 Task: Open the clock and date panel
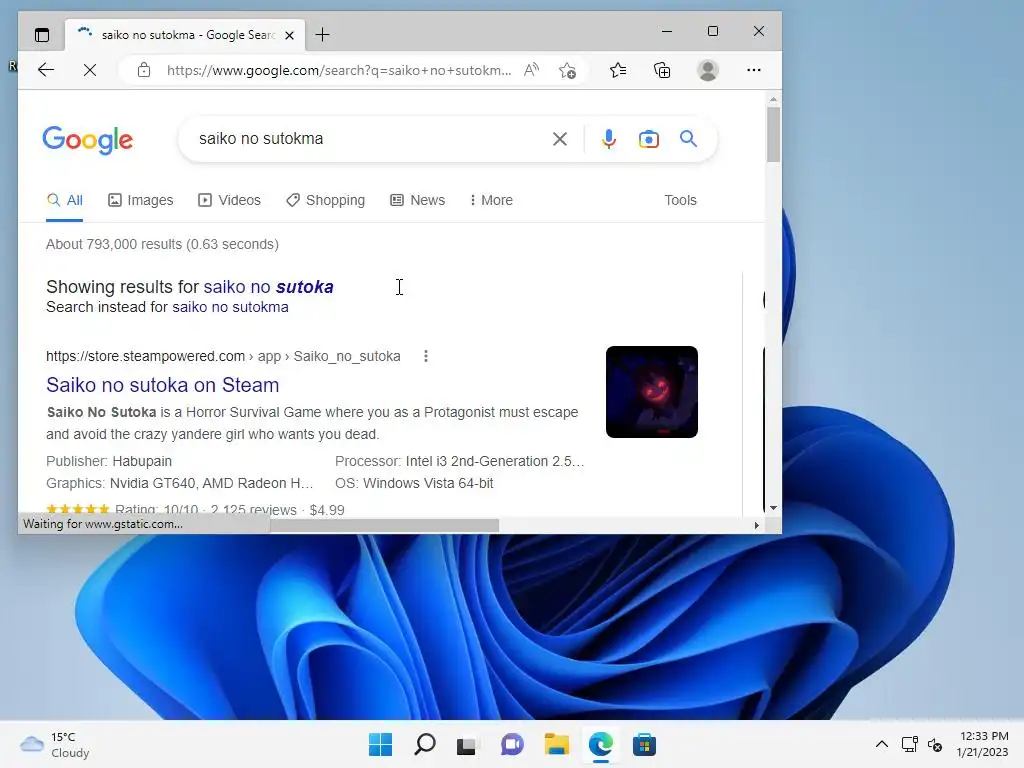coord(982,744)
